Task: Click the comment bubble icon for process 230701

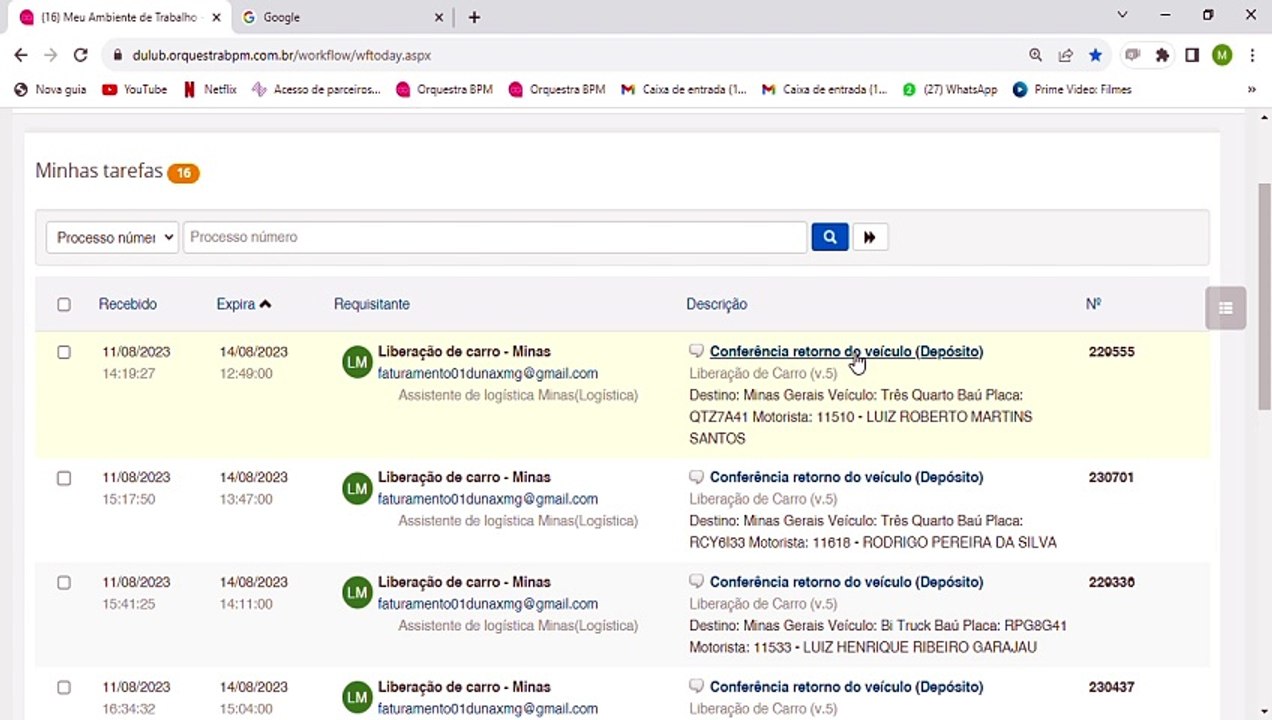Action: point(697,477)
